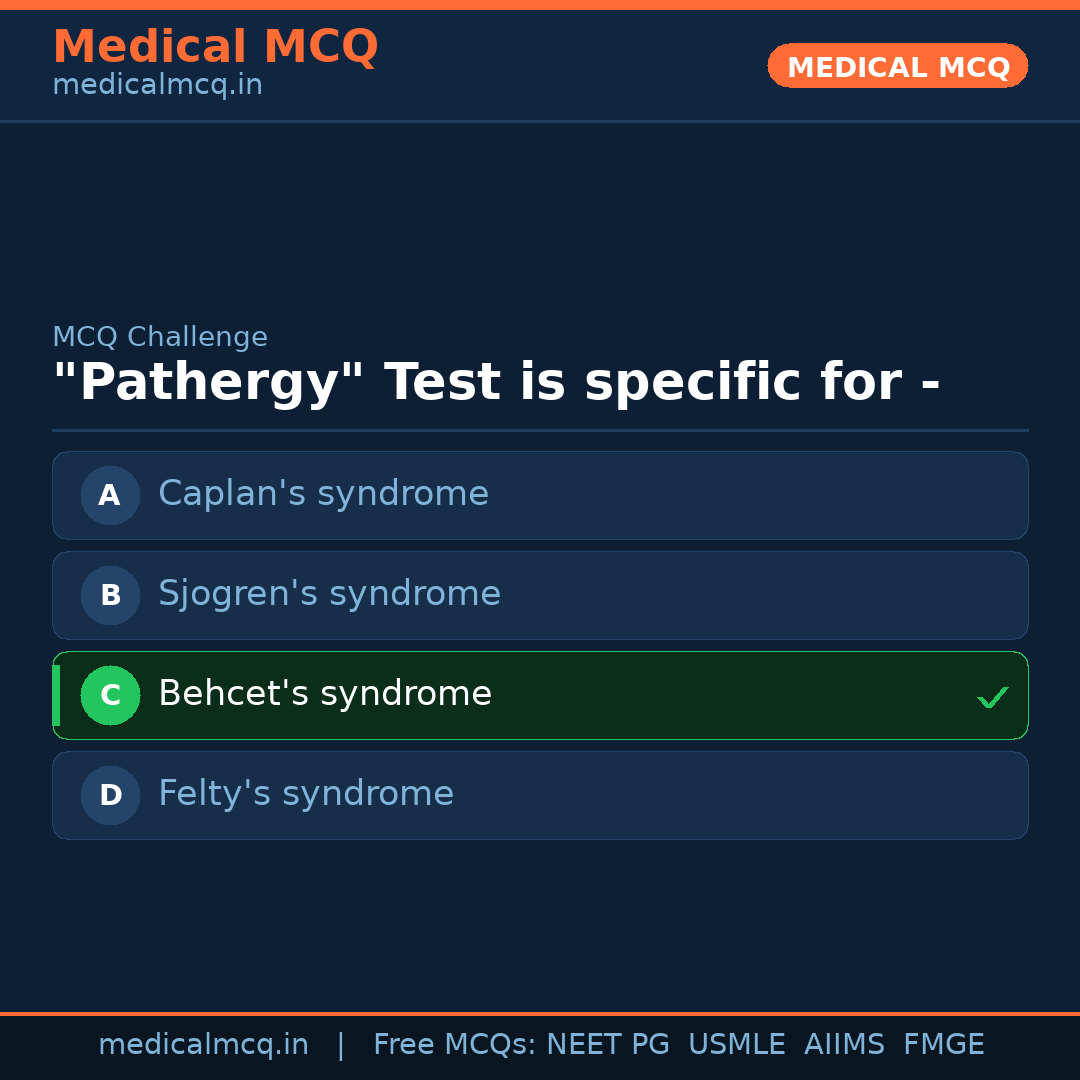Image resolution: width=1080 pixels, height=1080 pixels.
Task: Select the "Caplan's syndrome" answer text
Action: [x=323, y=494]
